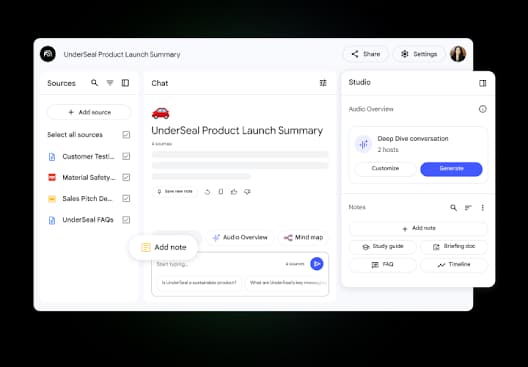Uncheck Material Safety source checkbox
The height and width of the screenshot is (367, 528).
(126, 177)
